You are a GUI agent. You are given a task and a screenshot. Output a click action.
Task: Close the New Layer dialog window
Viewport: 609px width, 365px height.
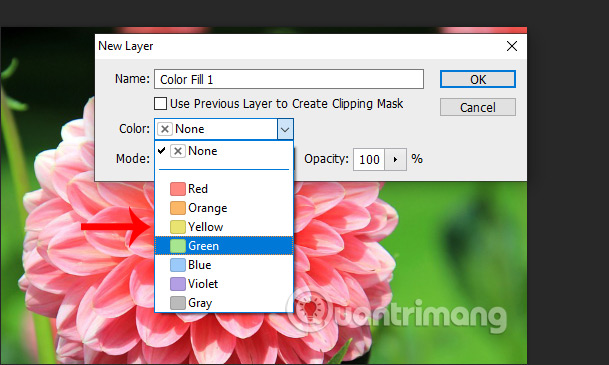(512, 46)
